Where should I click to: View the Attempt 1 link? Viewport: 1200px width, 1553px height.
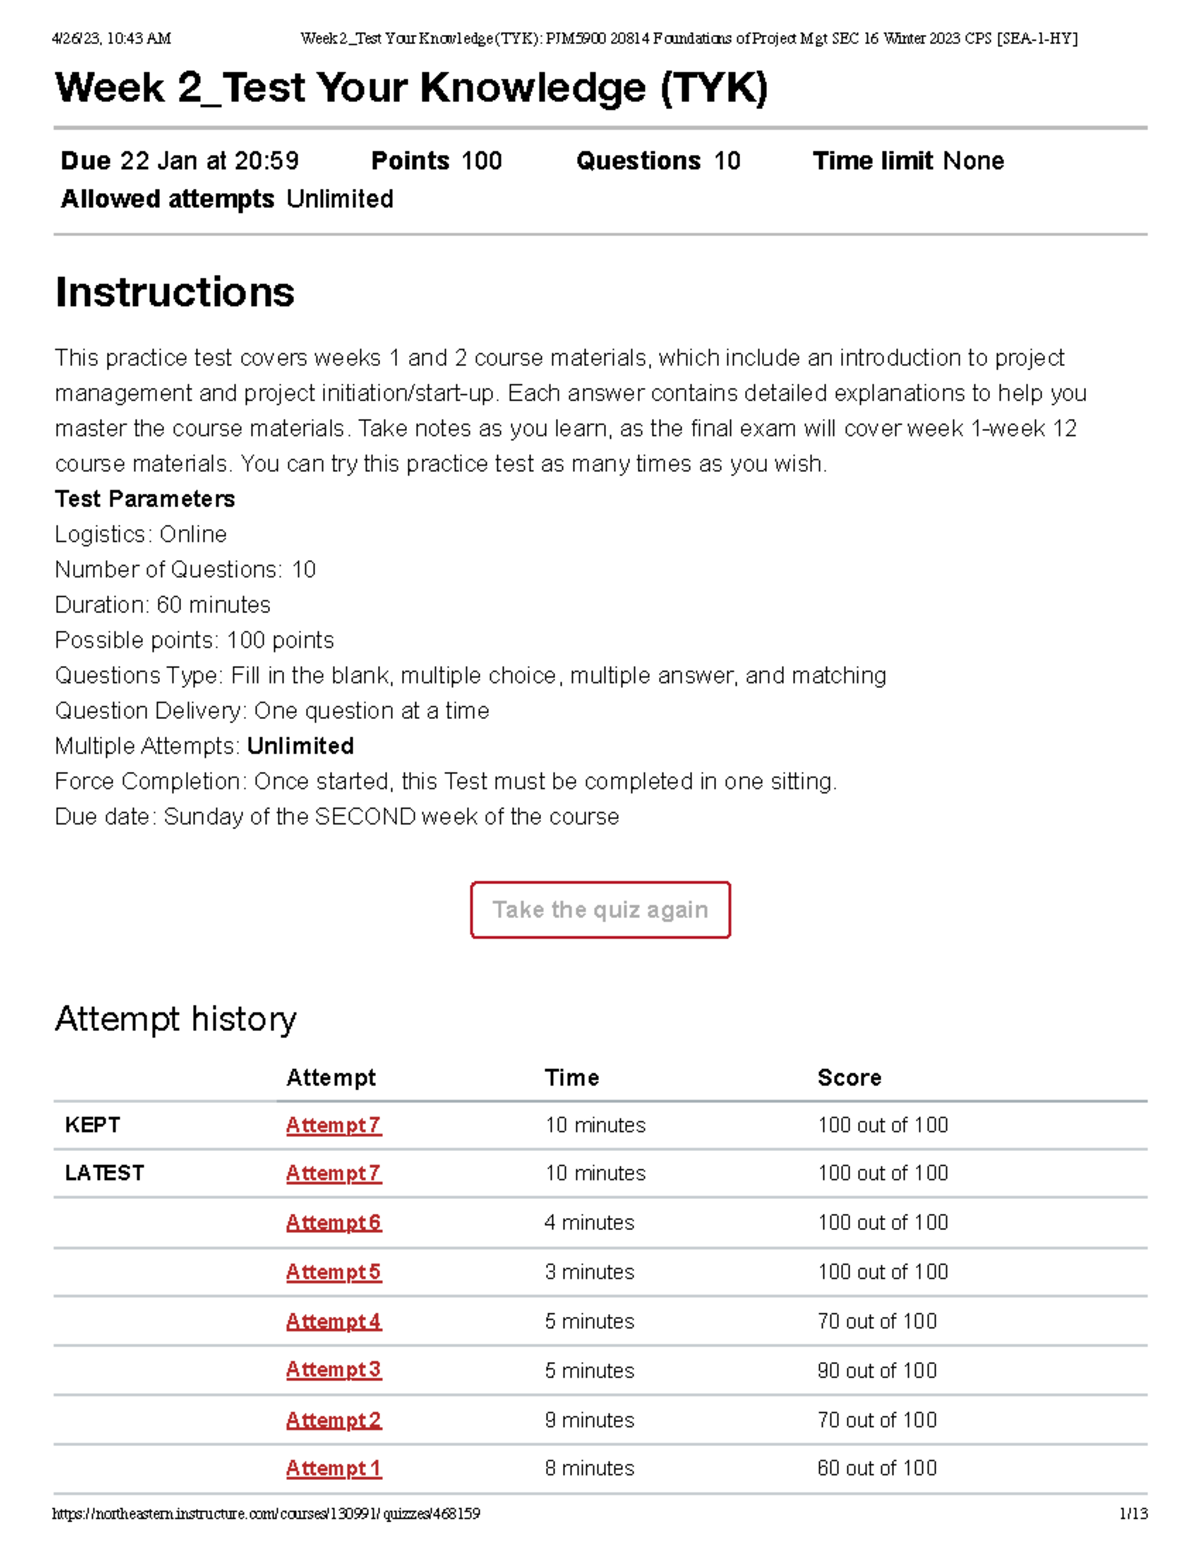pos(333,1468)
